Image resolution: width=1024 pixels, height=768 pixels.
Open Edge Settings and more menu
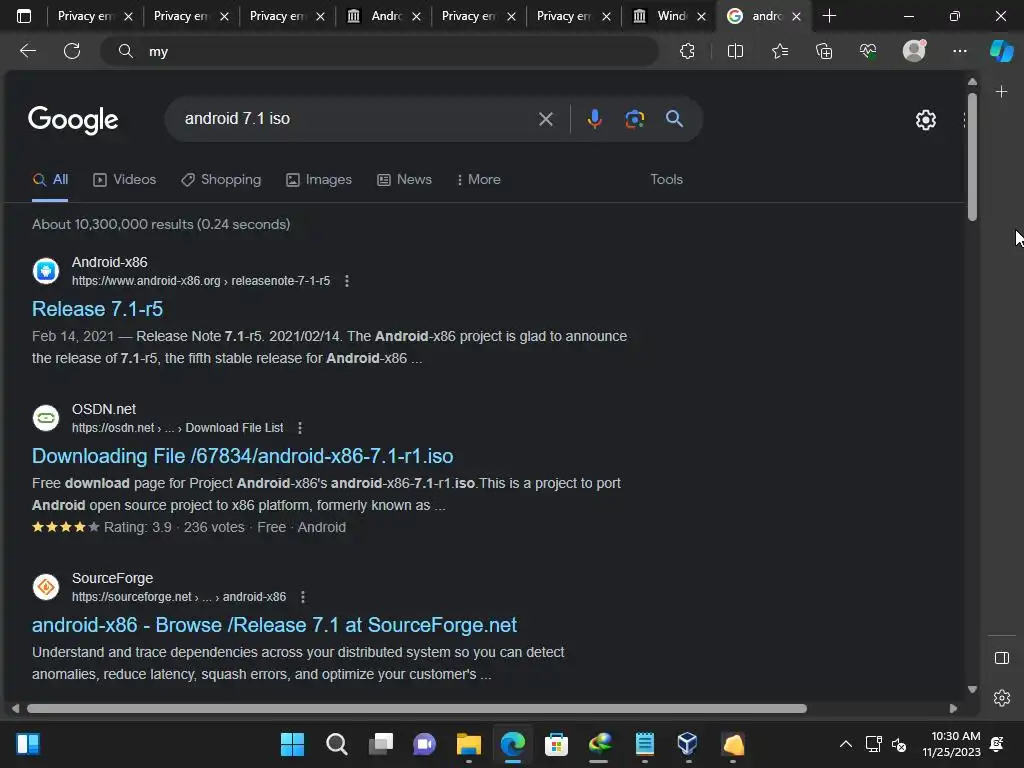click(x=959, y=51)
